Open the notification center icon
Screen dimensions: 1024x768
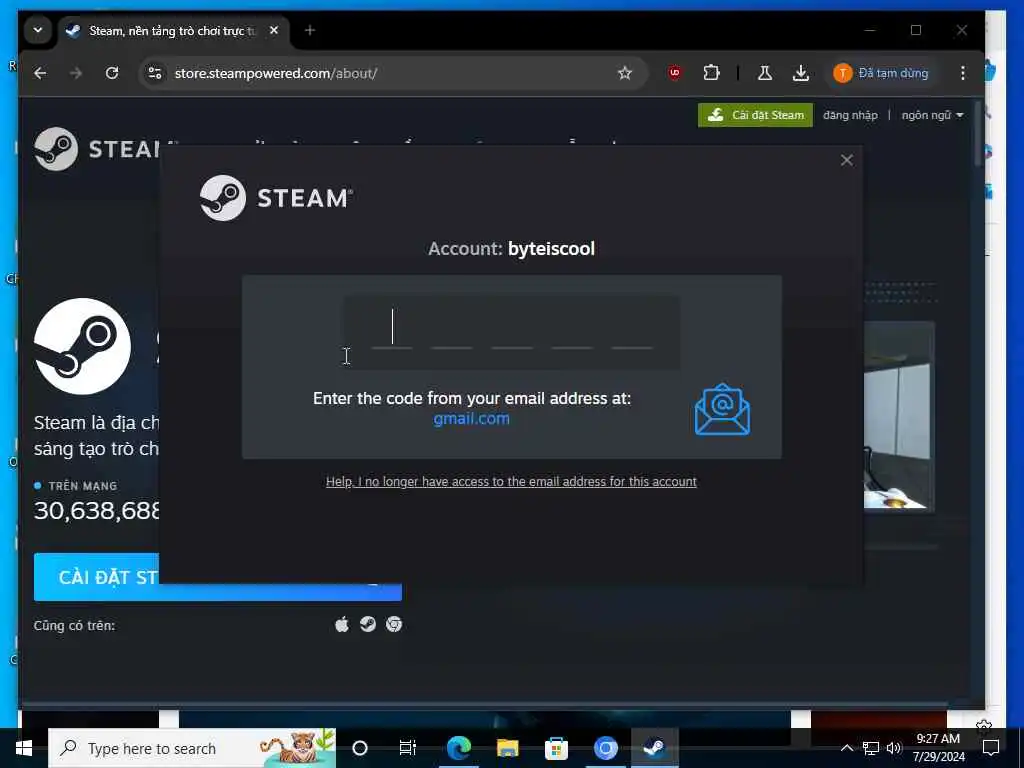click(991, 748)
